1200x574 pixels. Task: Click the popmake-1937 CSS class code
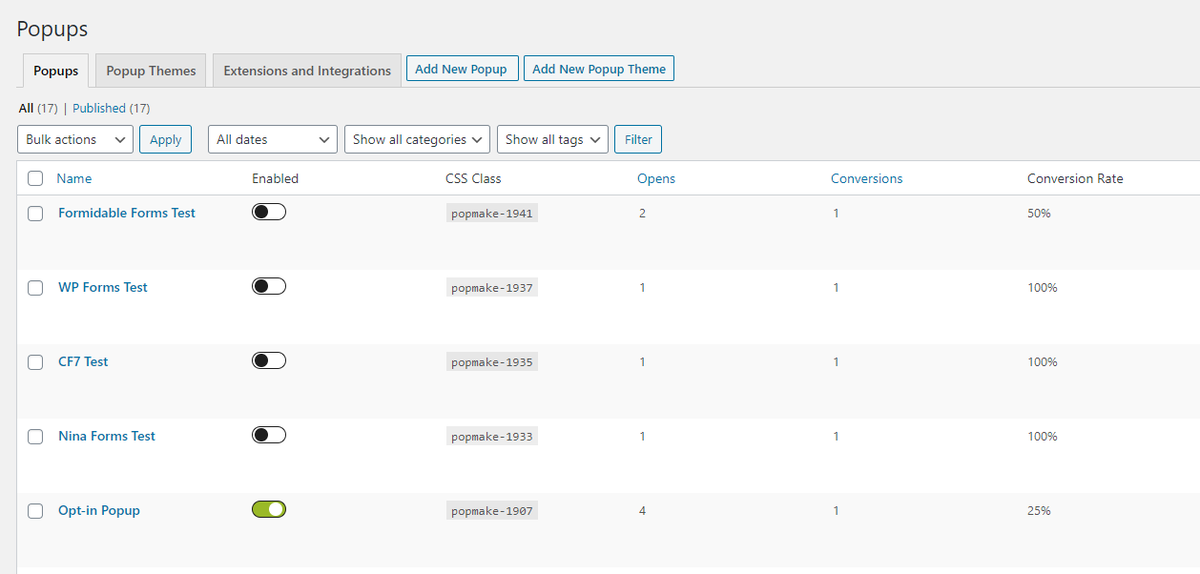(492, 288)
